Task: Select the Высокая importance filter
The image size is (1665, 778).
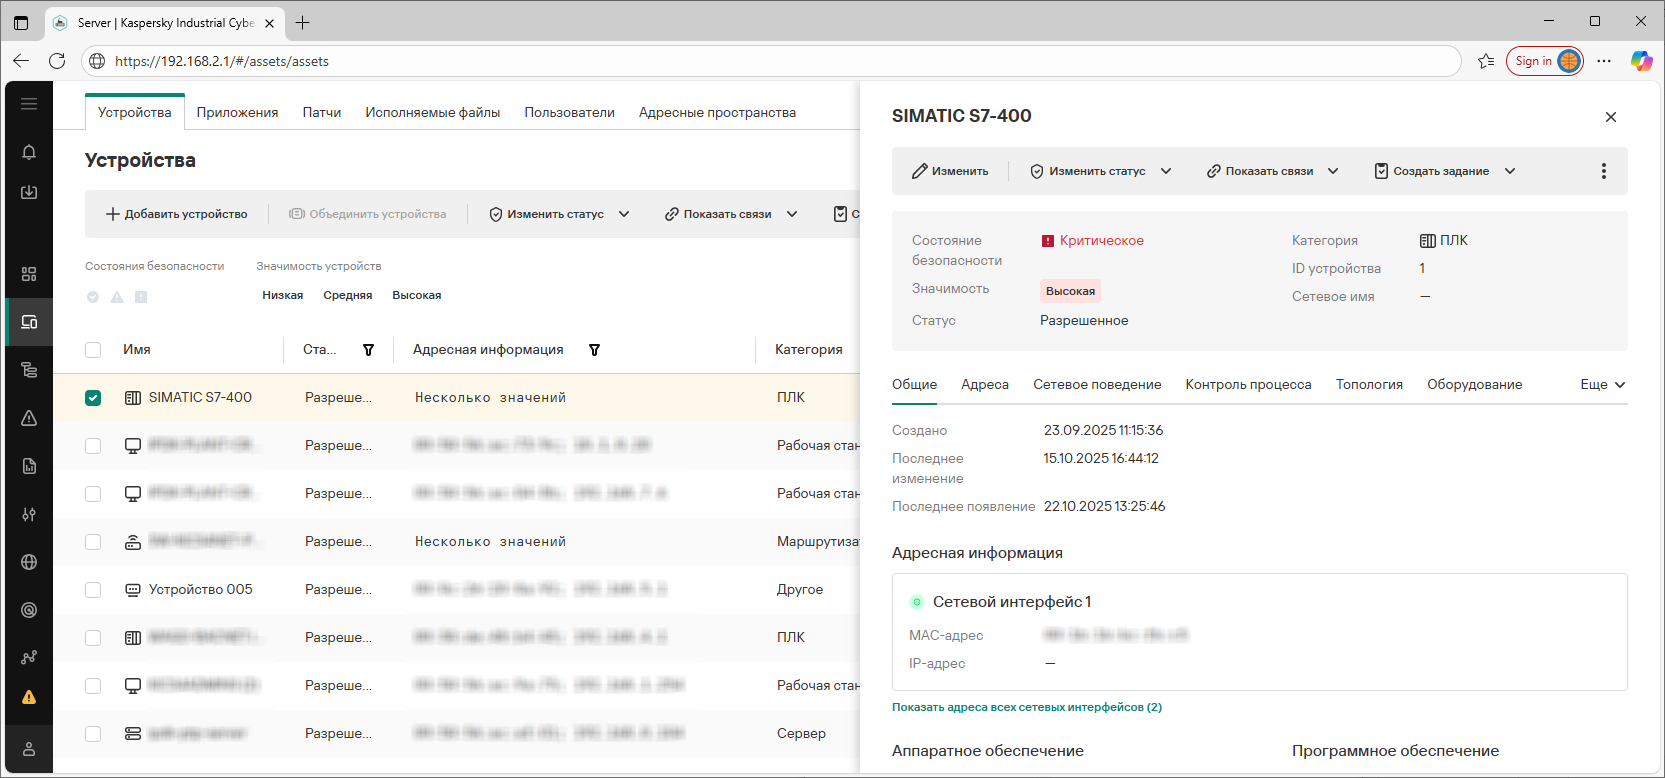Action: tap(416, 296)
